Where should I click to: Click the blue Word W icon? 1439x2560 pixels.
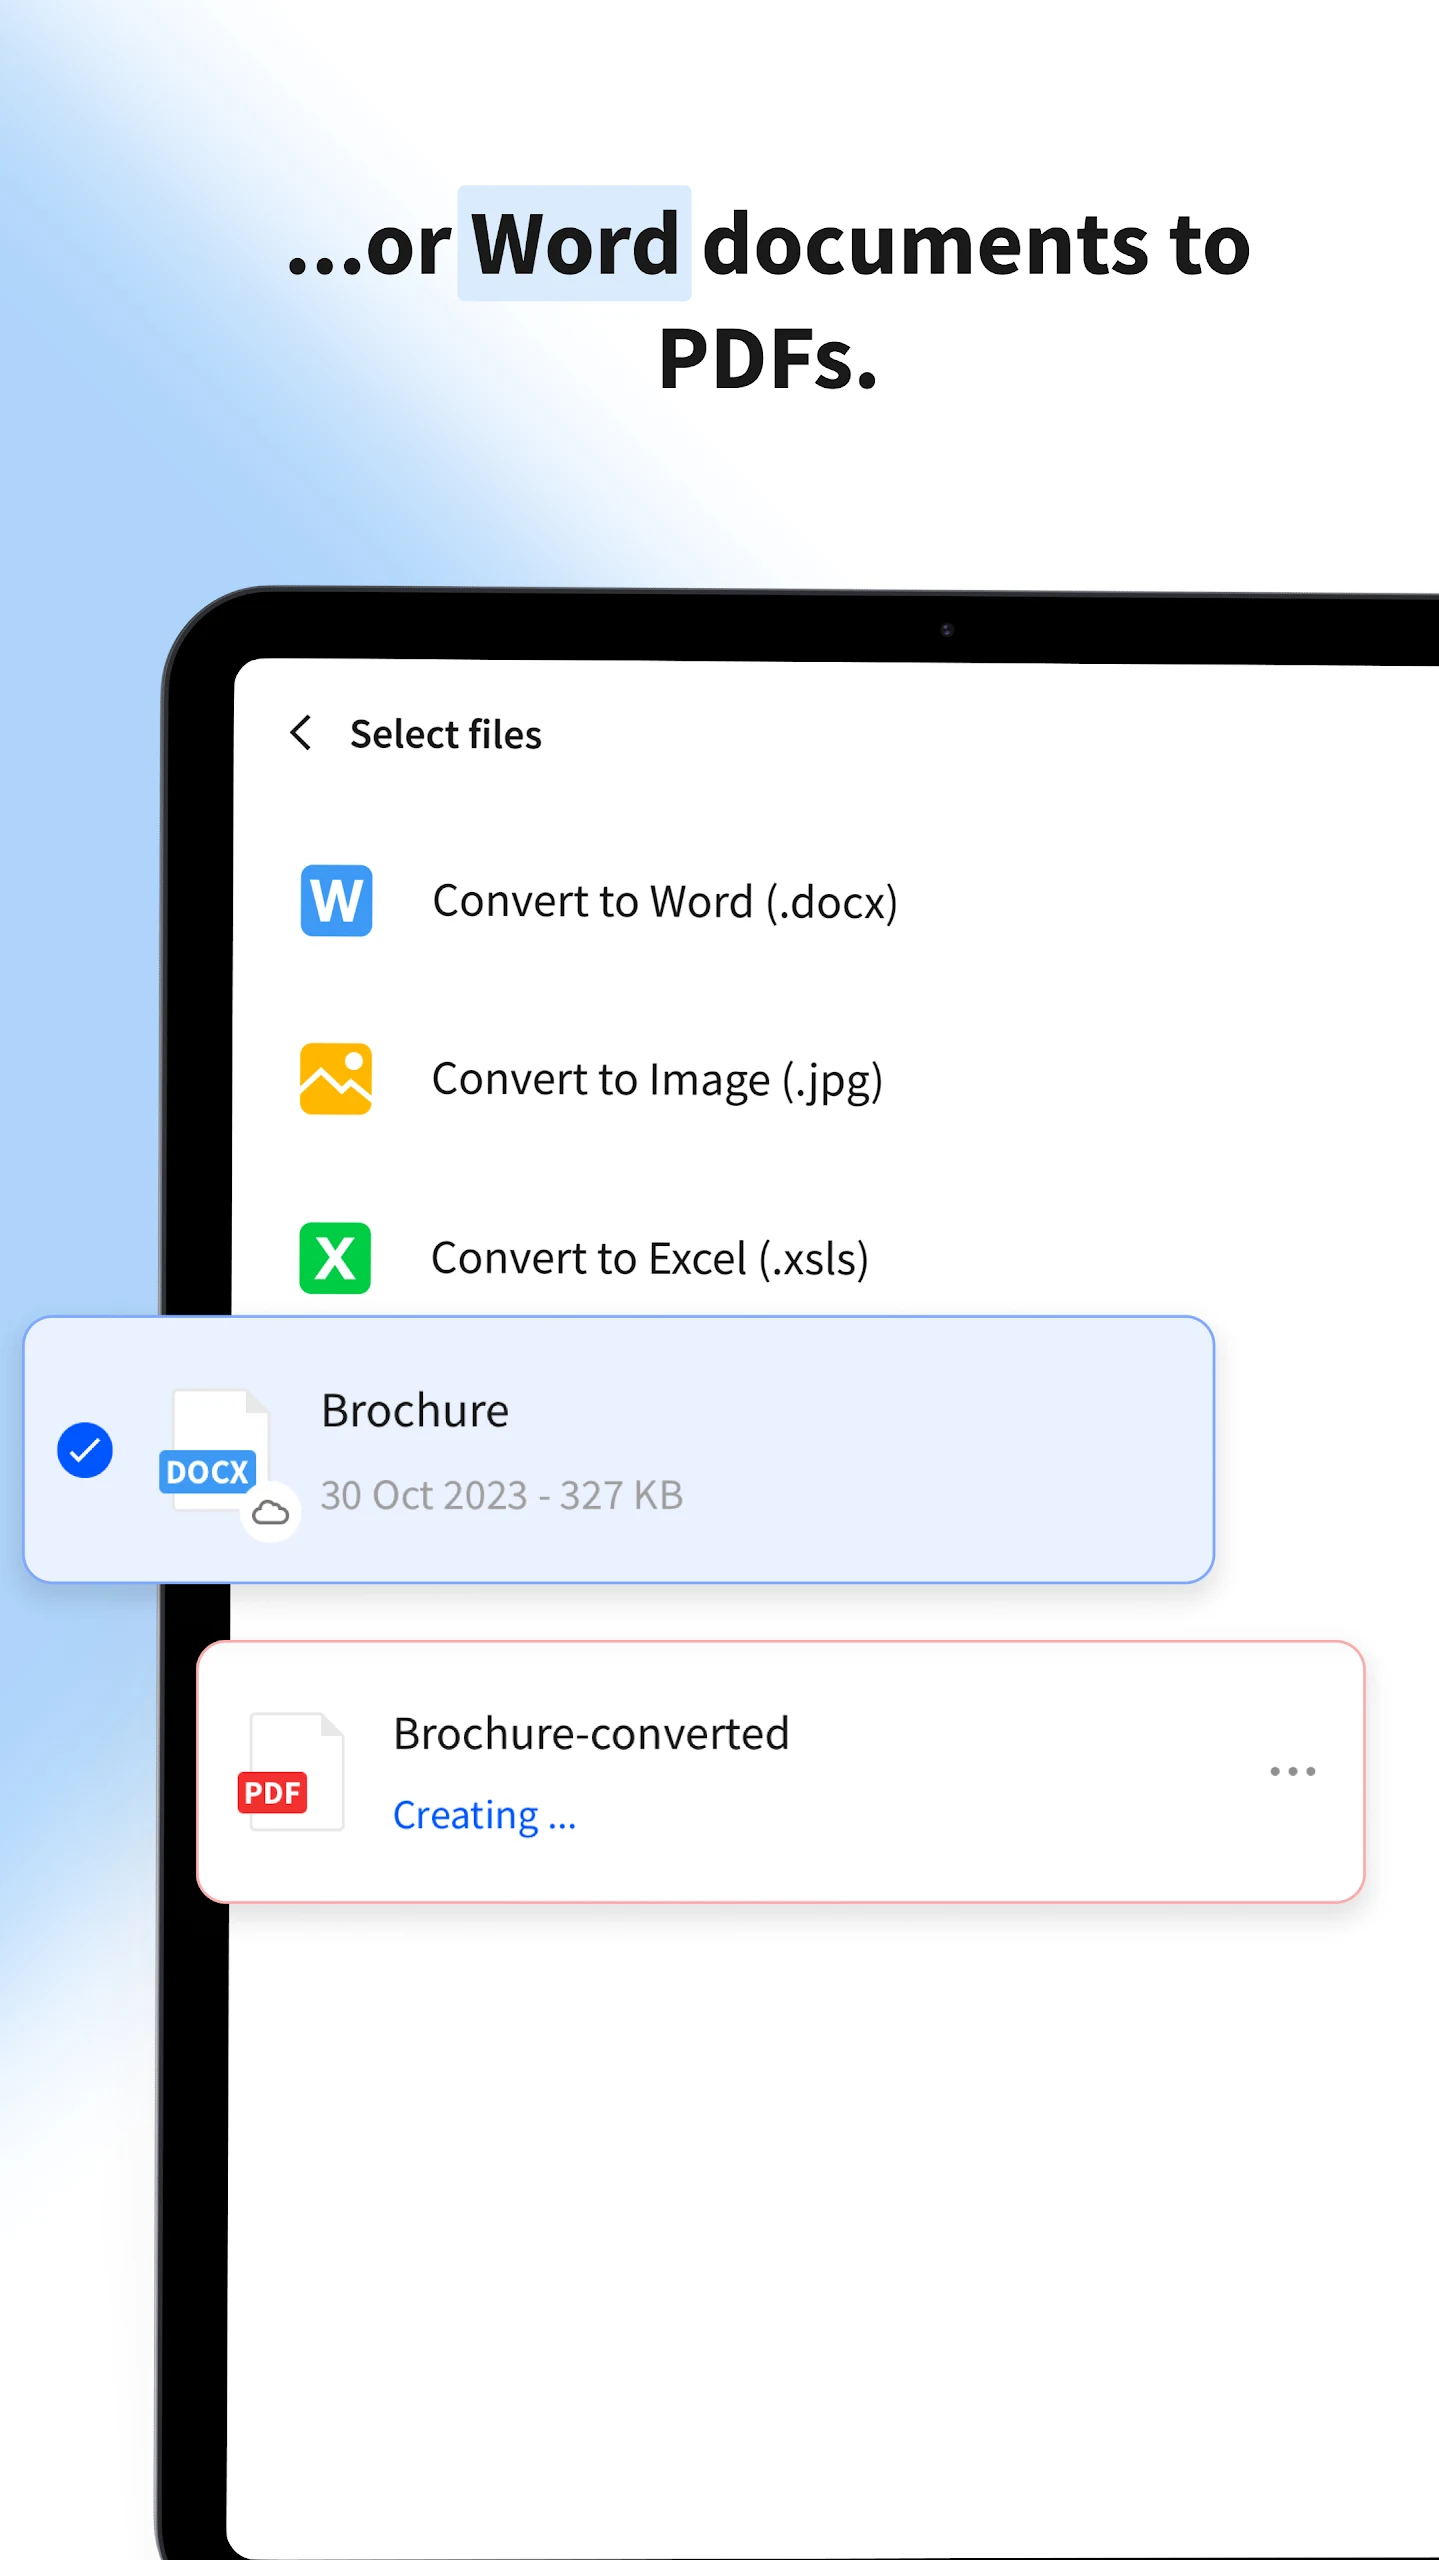[336, 900]
